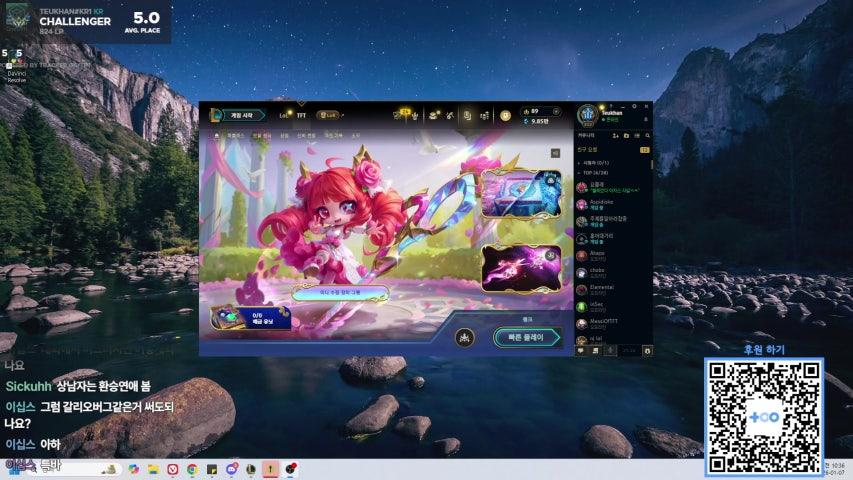The height and width of the screenshot is (480, 853).
Task: Open the collection cards icon
Action: click(467, 115)
